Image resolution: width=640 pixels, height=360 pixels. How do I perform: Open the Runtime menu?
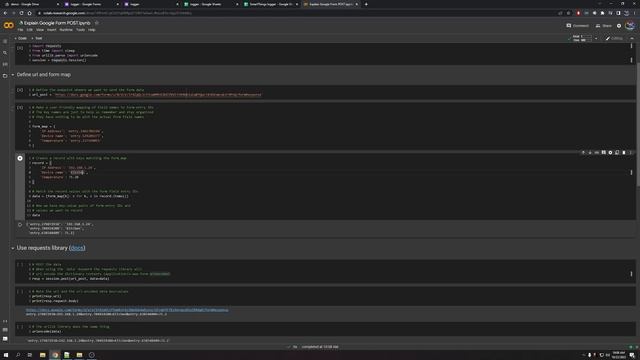click(66, 30)
